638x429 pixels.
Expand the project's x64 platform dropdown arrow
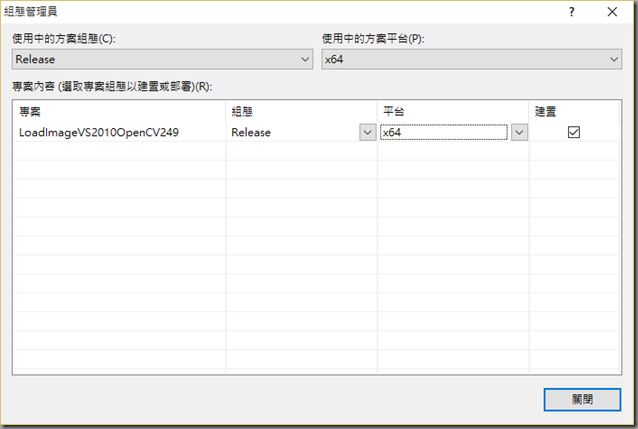click(519, 133)
